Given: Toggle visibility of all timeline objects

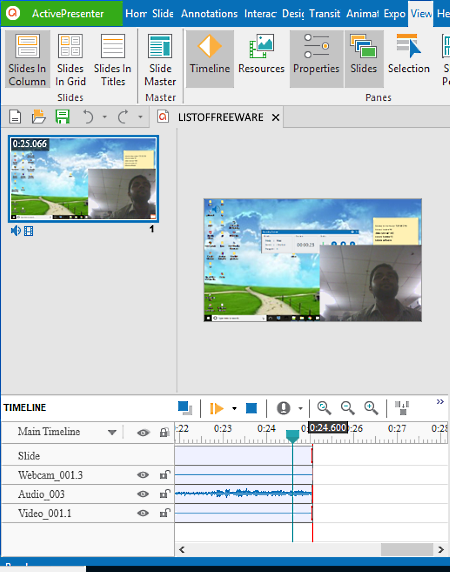Looking at the screenshot, I should pos(143,433).
